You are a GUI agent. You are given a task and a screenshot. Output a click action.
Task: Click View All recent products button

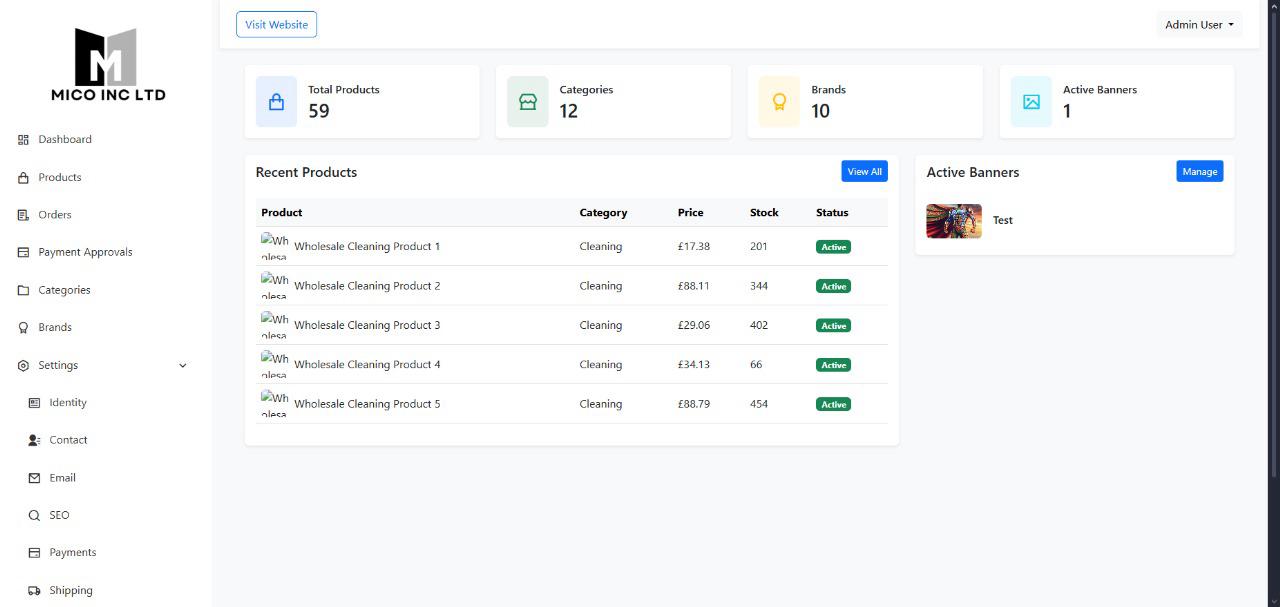tap(864, 172)
